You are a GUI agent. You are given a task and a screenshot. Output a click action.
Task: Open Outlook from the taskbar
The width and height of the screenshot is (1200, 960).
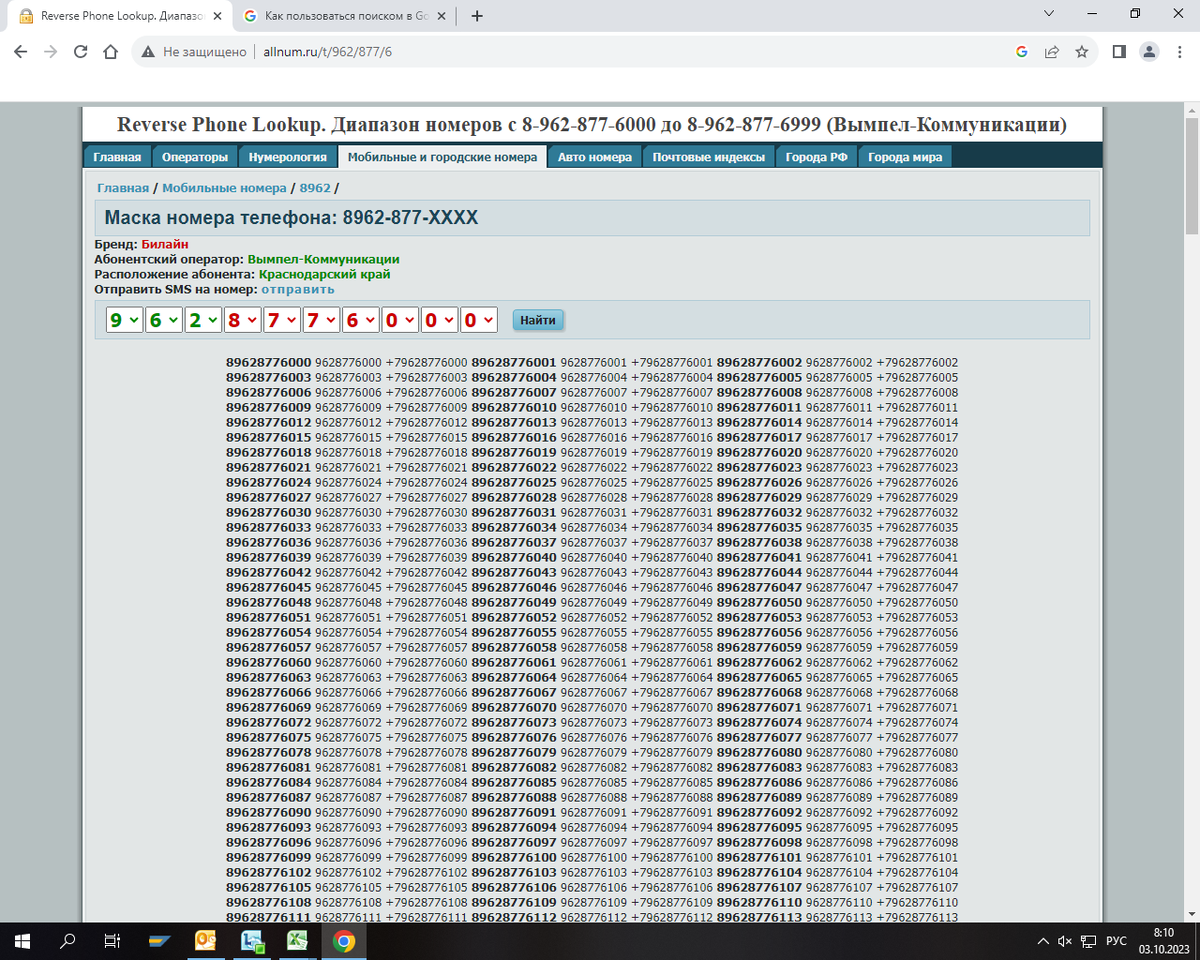[206, 941]
